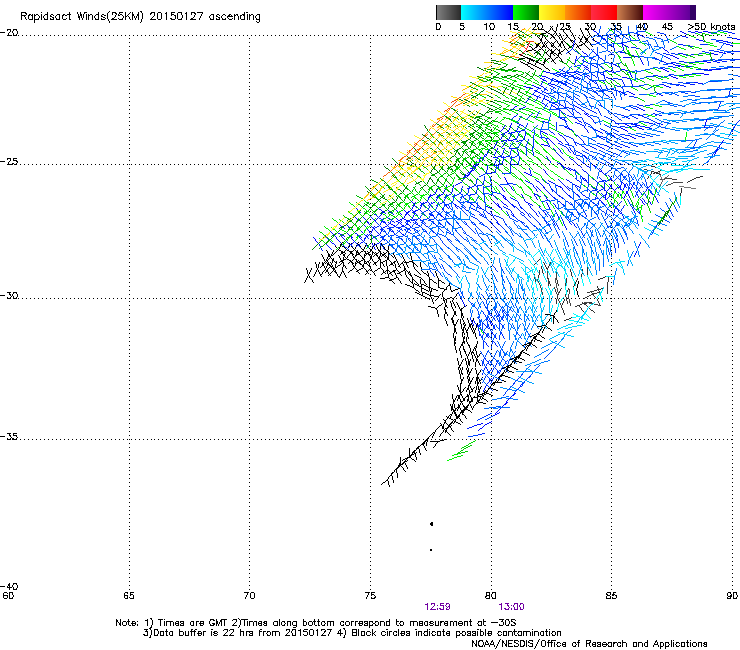
Task: Click the legend value '25'
Action: click(x=565, y=27)
